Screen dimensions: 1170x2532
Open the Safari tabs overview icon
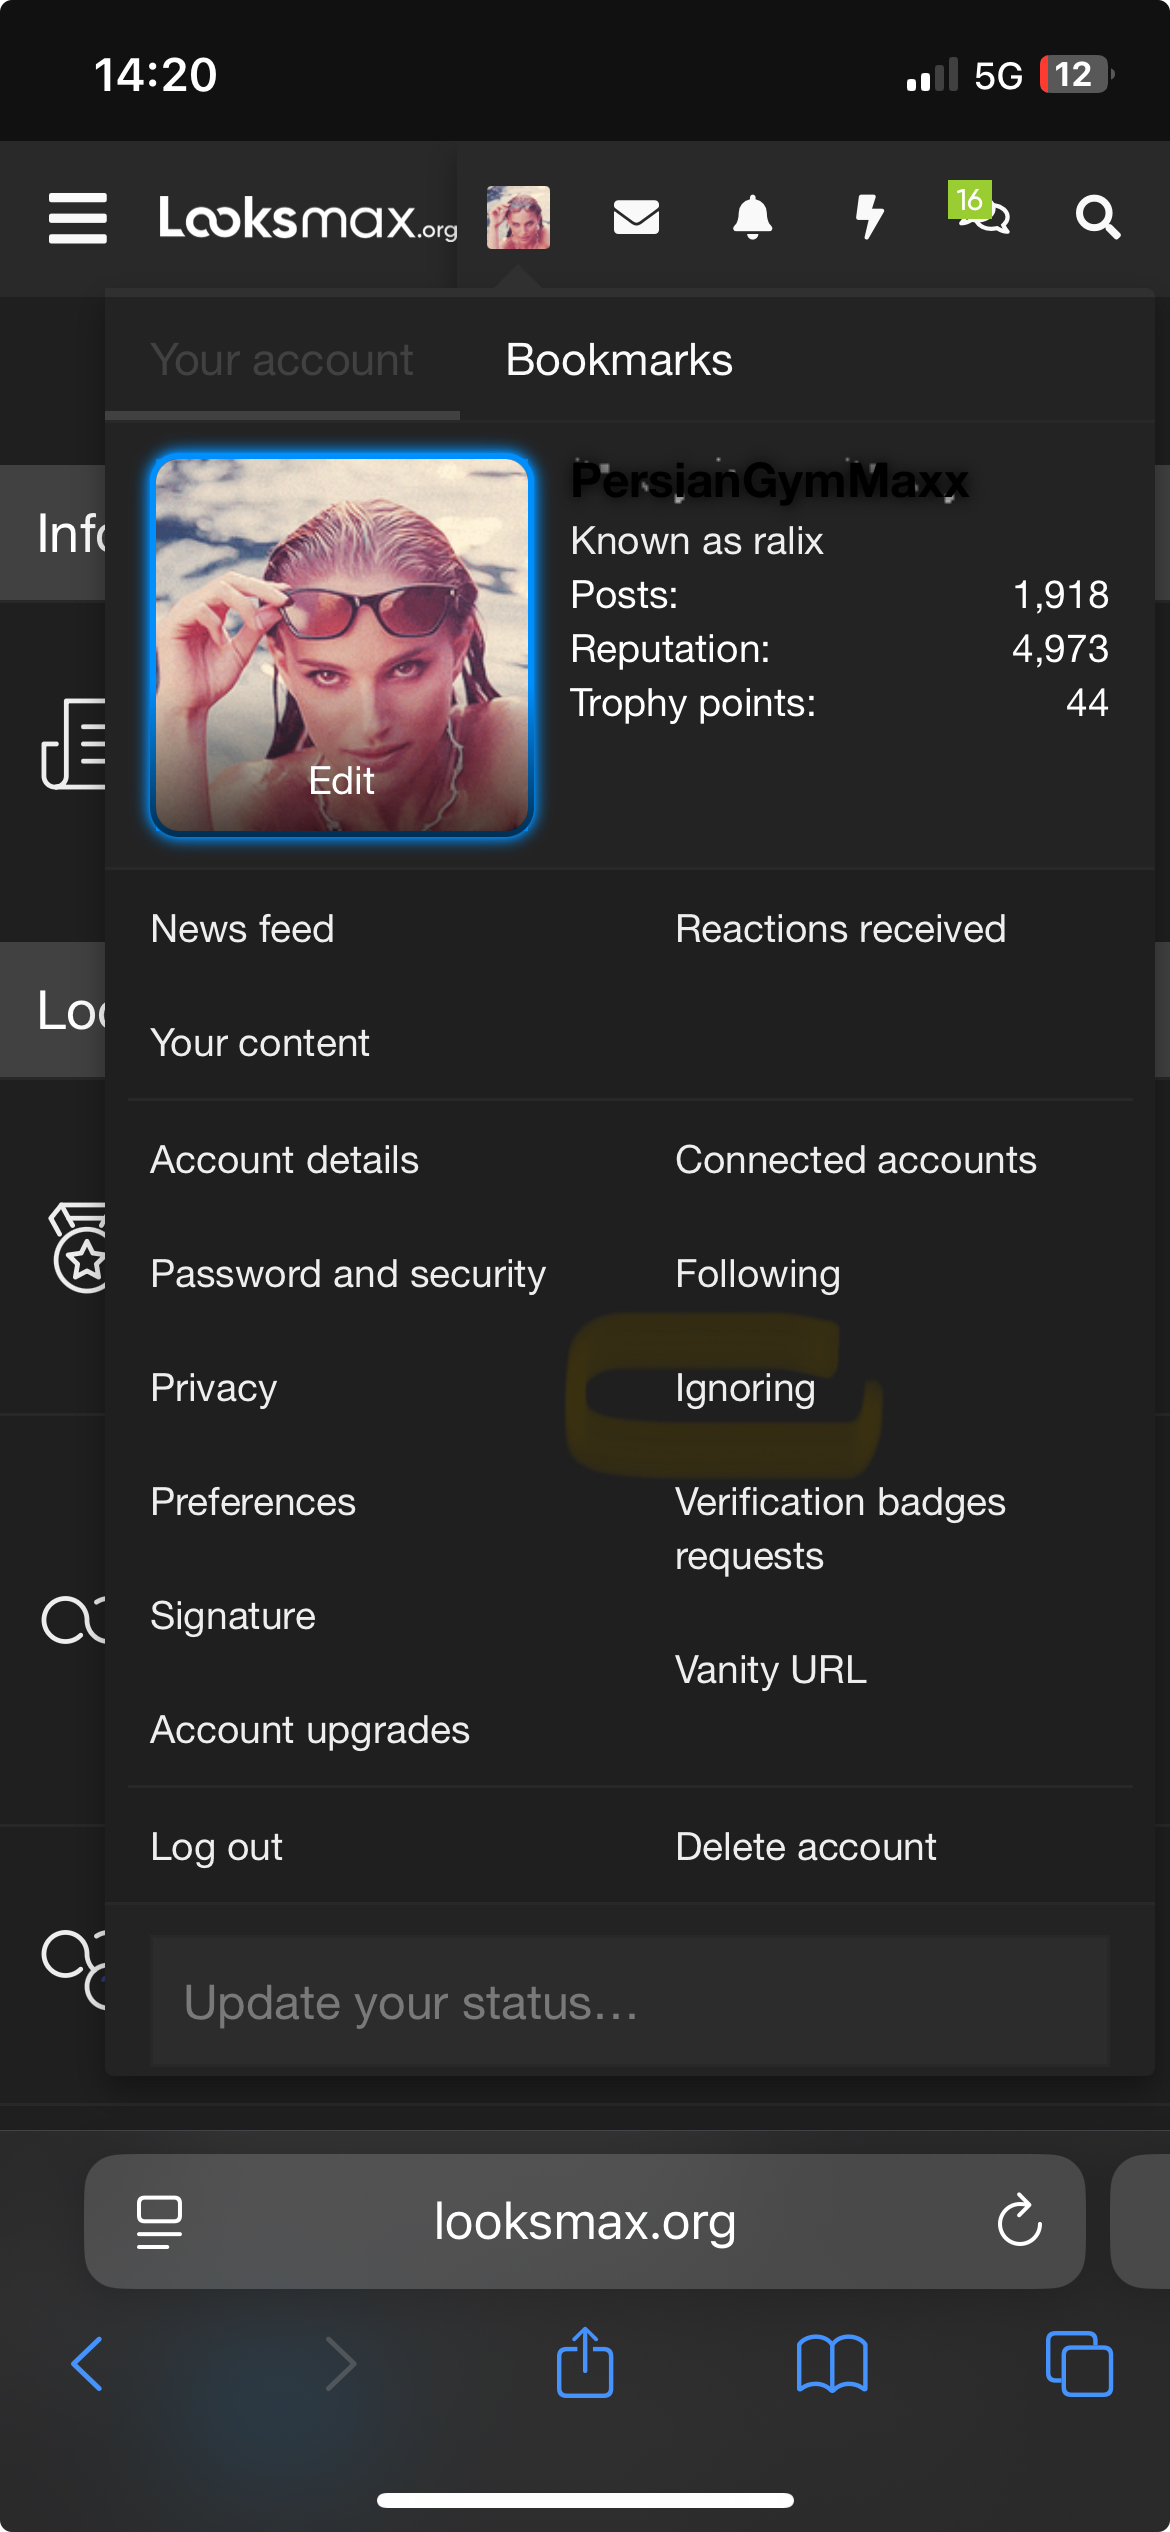[1078, 2364]
